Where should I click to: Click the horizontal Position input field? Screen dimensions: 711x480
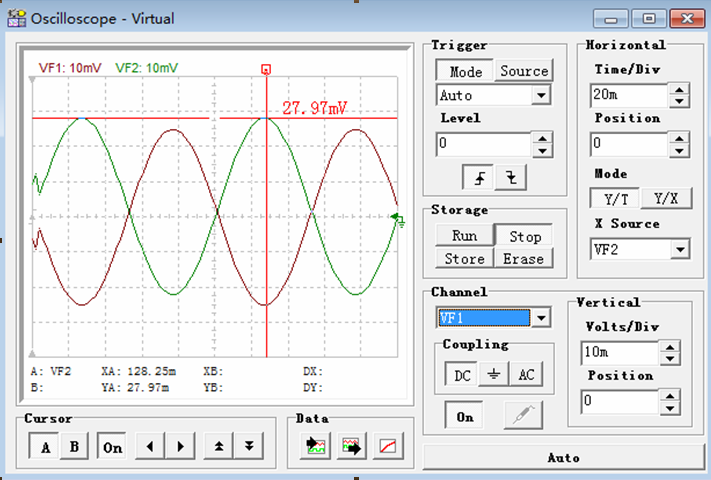(629, 144)
